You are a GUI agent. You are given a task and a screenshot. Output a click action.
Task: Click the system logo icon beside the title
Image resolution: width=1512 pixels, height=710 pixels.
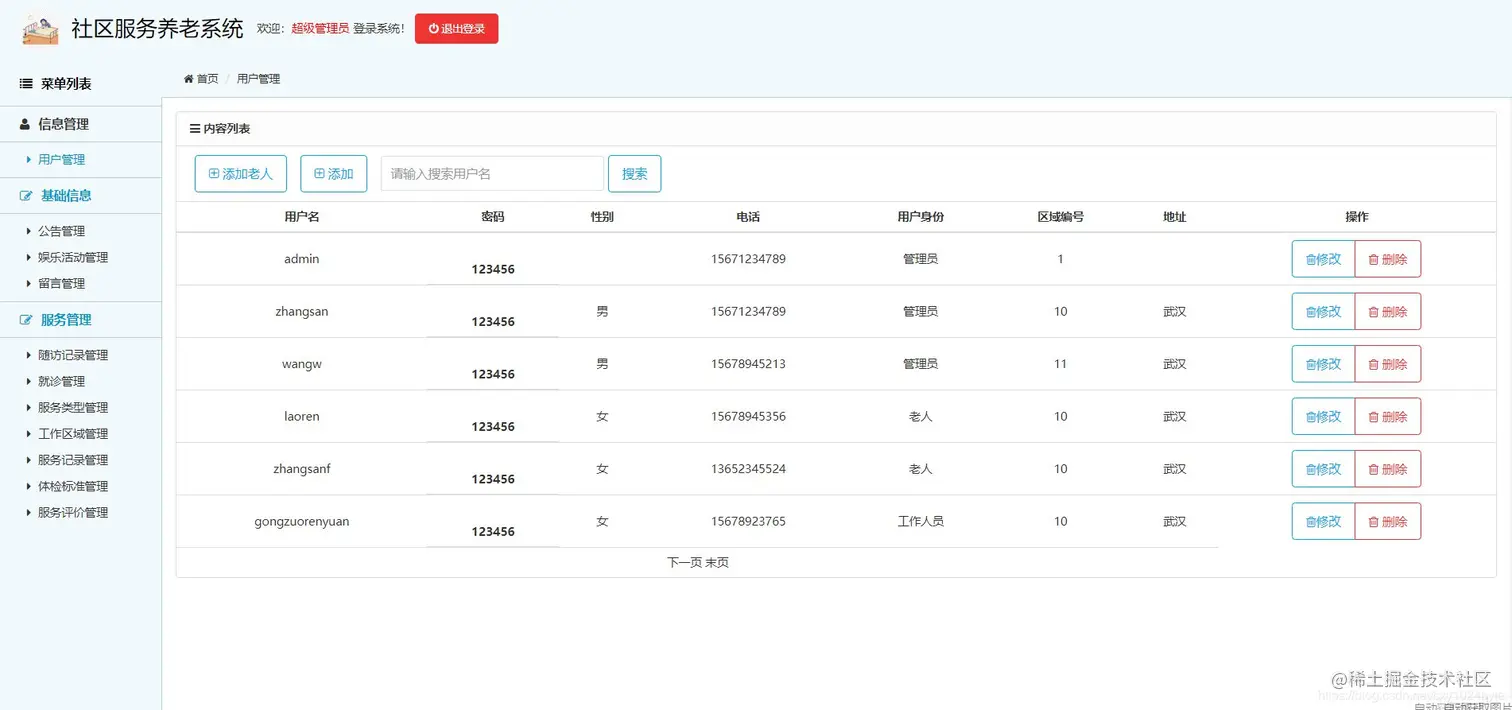click(41, 28)
